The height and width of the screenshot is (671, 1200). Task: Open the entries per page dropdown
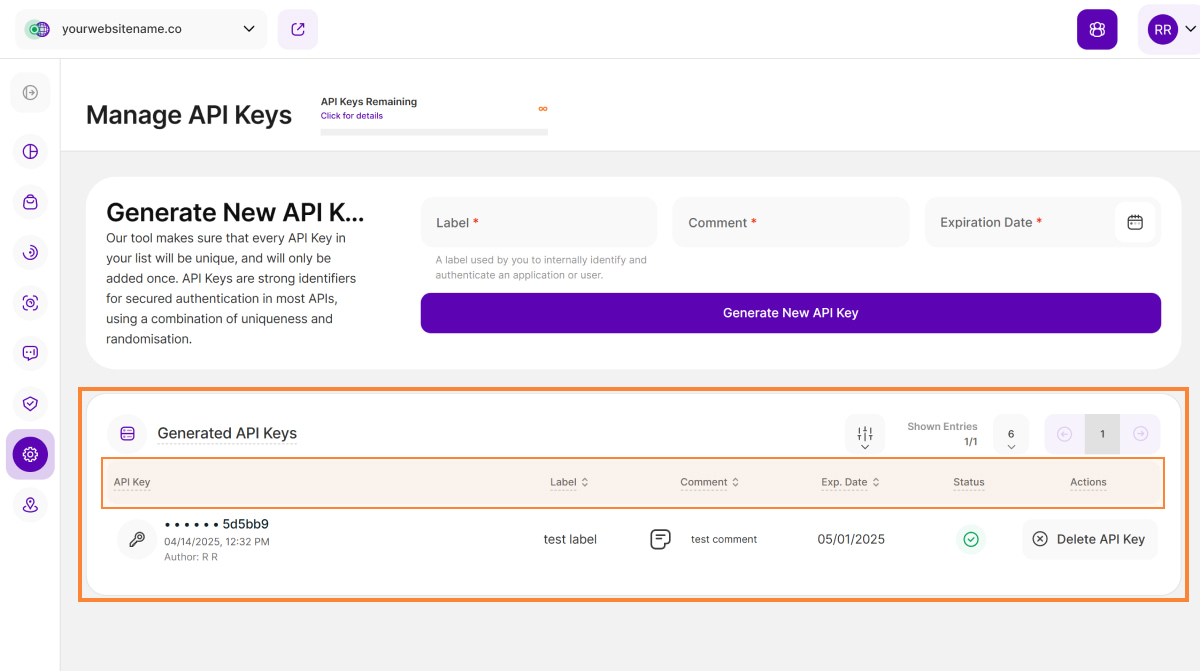(x=1011, y=436)
